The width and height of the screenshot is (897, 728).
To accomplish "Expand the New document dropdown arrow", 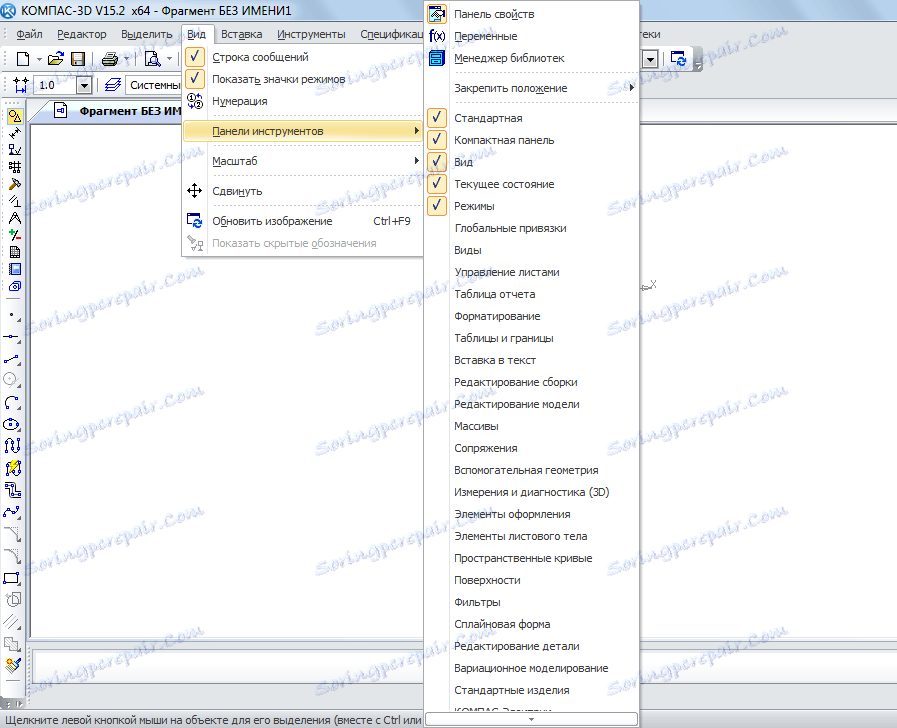I will [39, 59].
